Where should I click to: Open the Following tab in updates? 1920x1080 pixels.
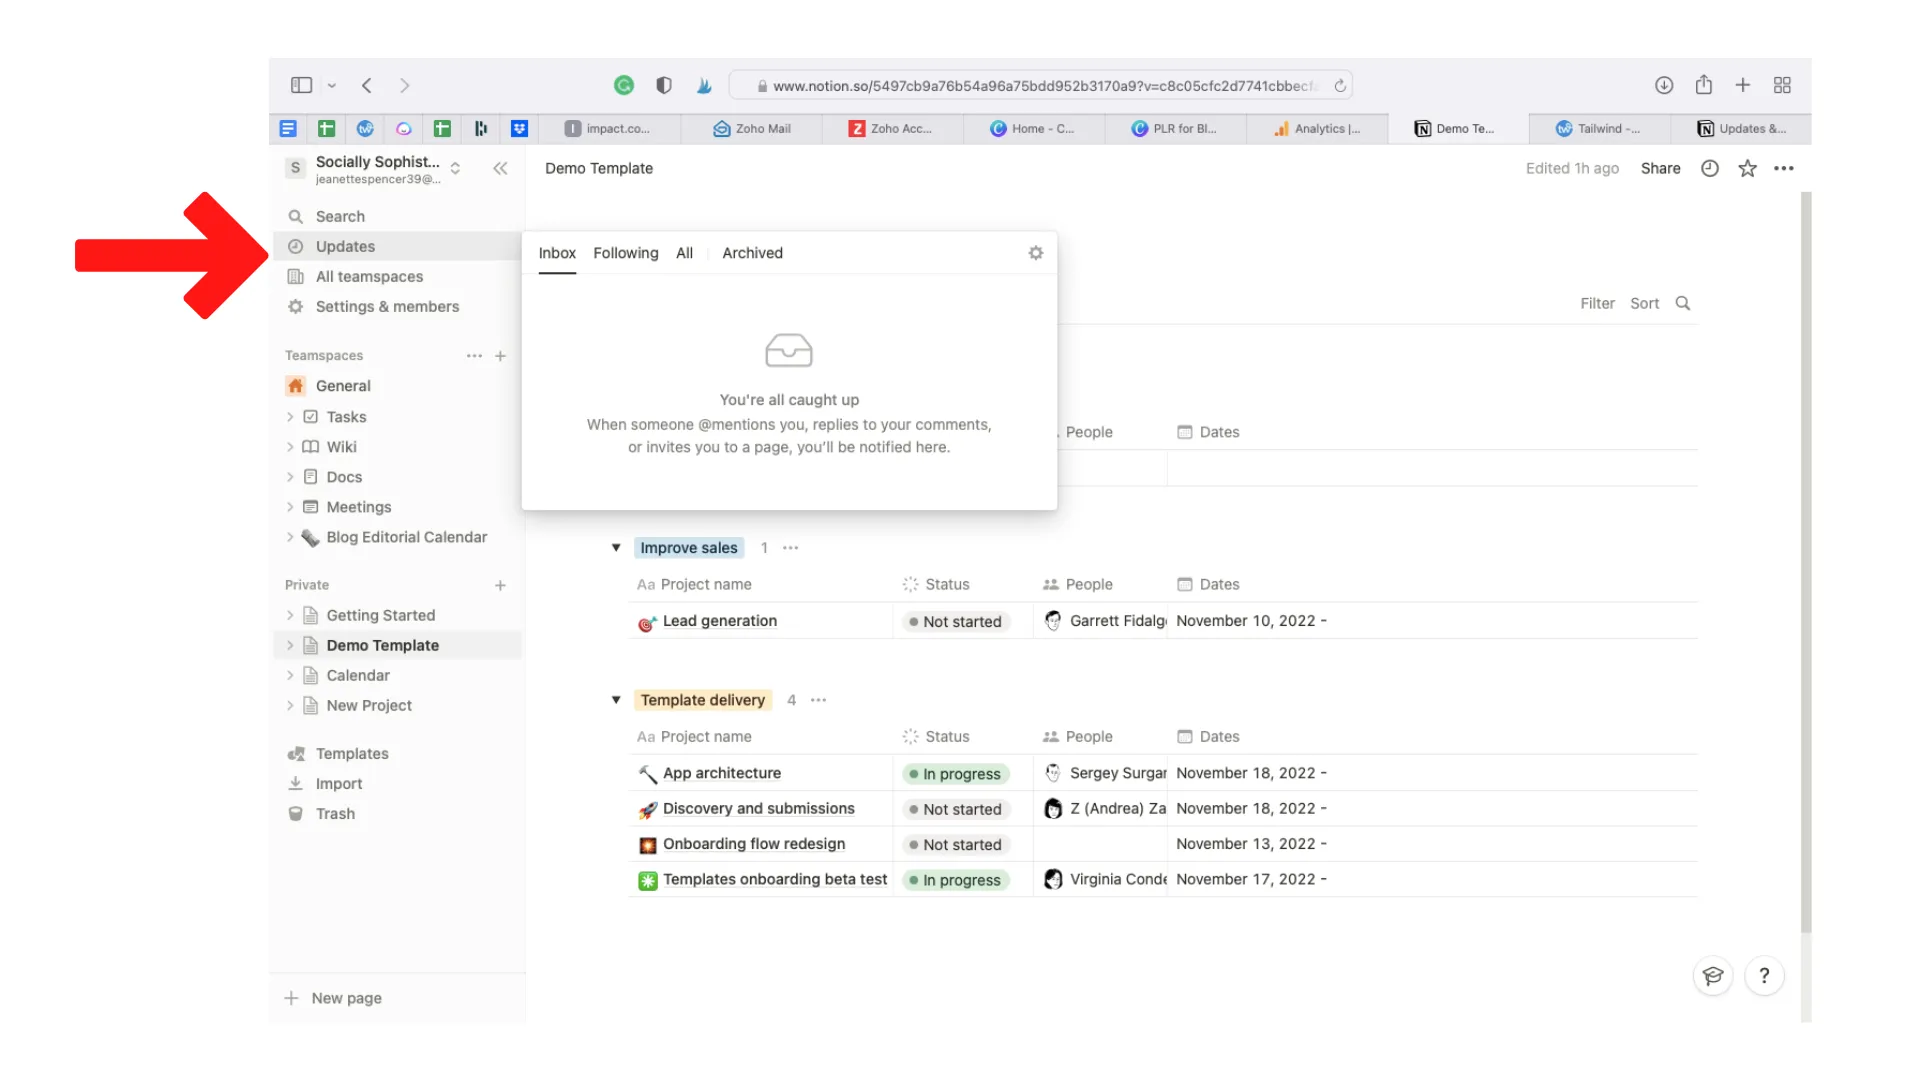coord(625,253)
